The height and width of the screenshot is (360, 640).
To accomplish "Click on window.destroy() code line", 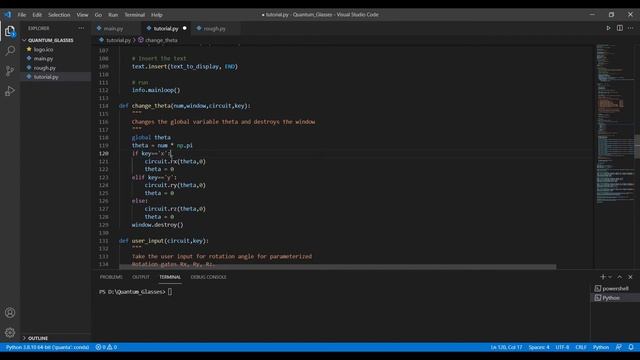I will tap(158, 225).
